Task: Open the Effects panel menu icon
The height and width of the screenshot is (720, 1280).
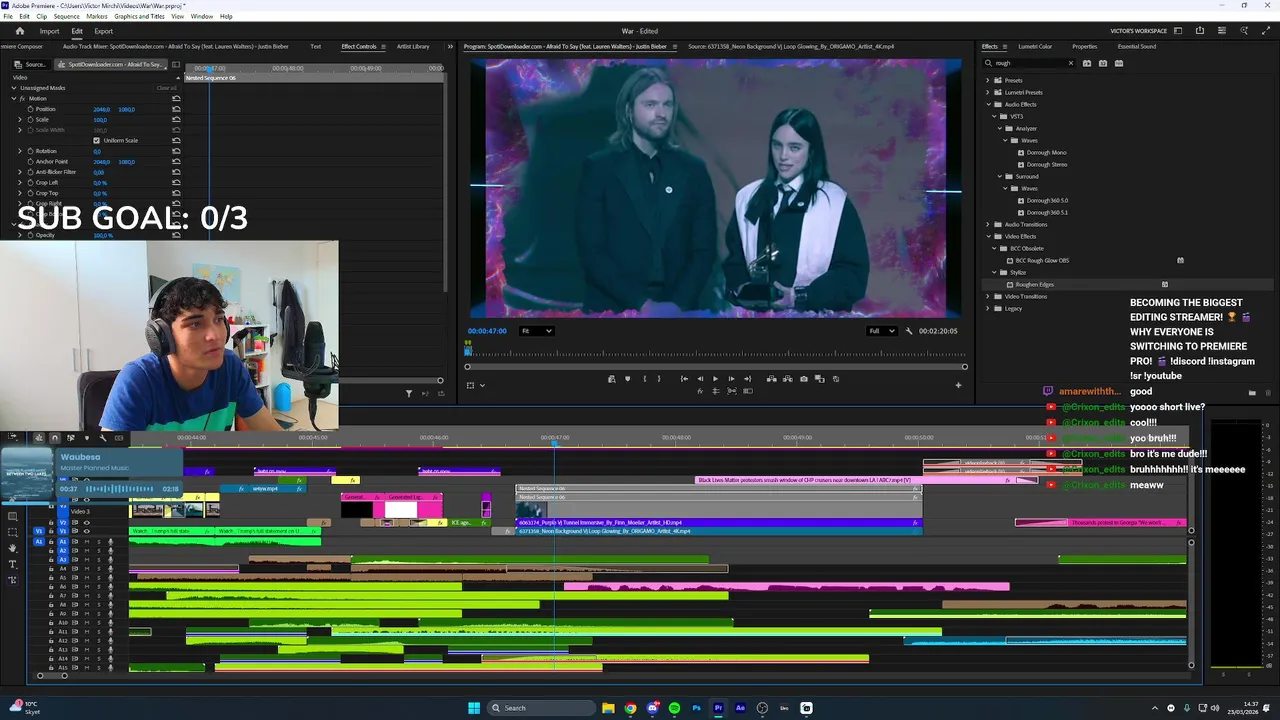Action: [1006, 46]
